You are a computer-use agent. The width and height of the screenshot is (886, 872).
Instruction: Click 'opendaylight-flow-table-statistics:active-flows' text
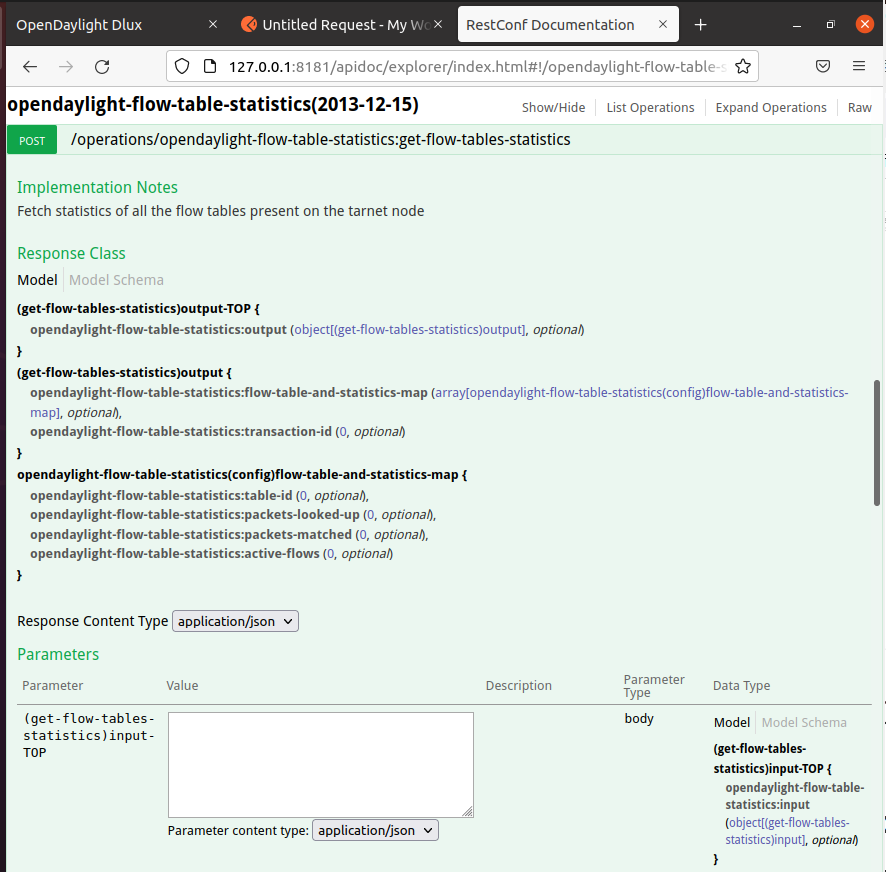(x=175, y=554)
